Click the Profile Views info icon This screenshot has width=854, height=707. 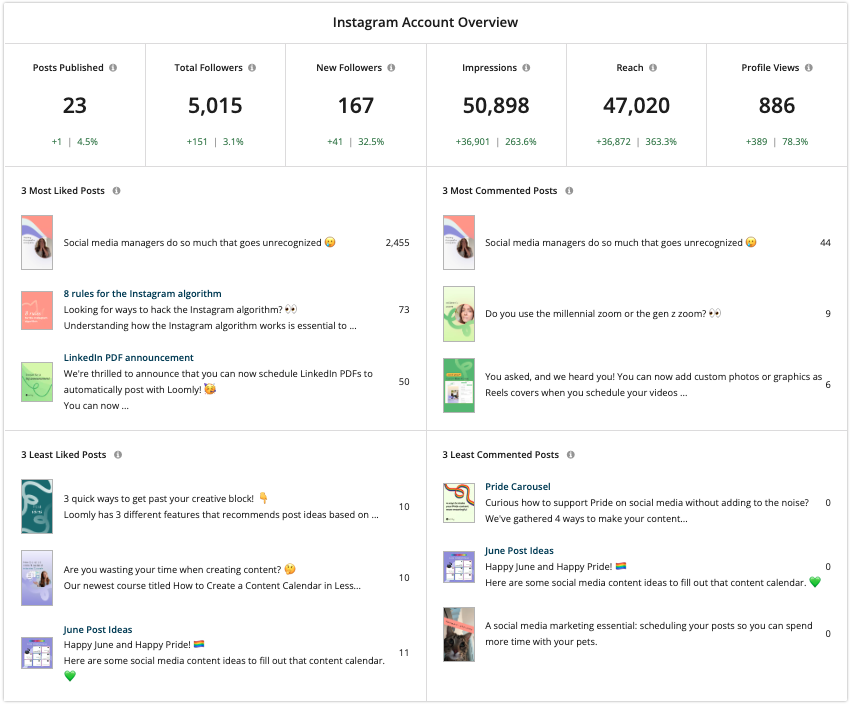coord(808,67)
